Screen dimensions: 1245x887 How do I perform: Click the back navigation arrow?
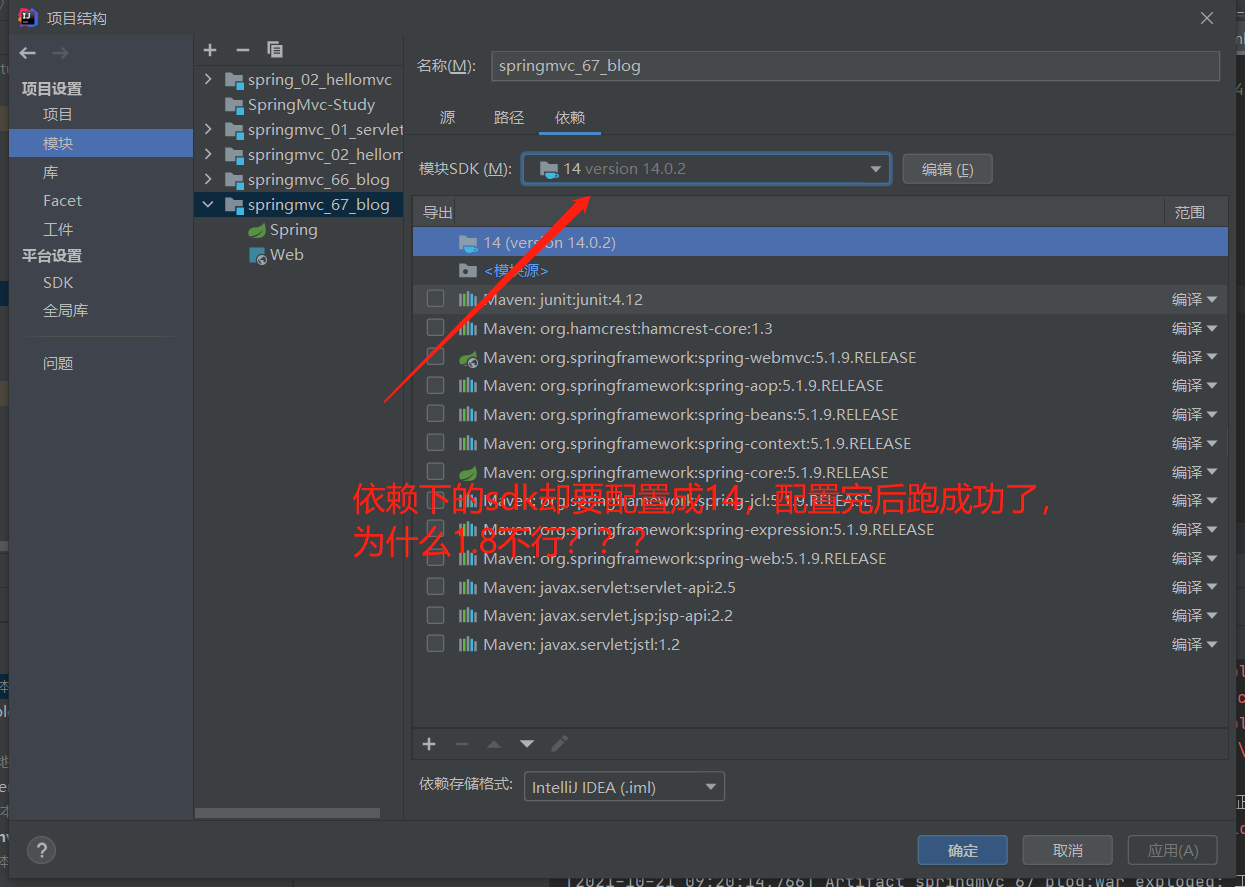click(28, 53)
